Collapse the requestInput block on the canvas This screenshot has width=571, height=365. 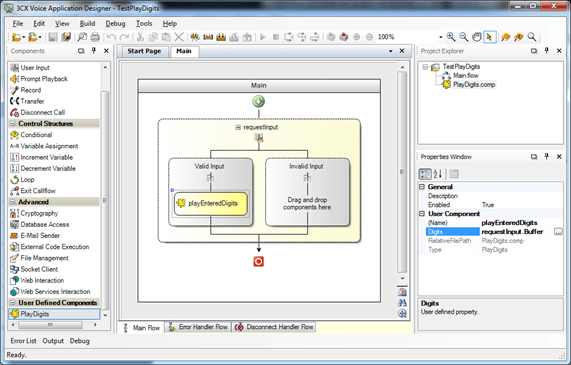pyautogui.click(x=238, y=127)
